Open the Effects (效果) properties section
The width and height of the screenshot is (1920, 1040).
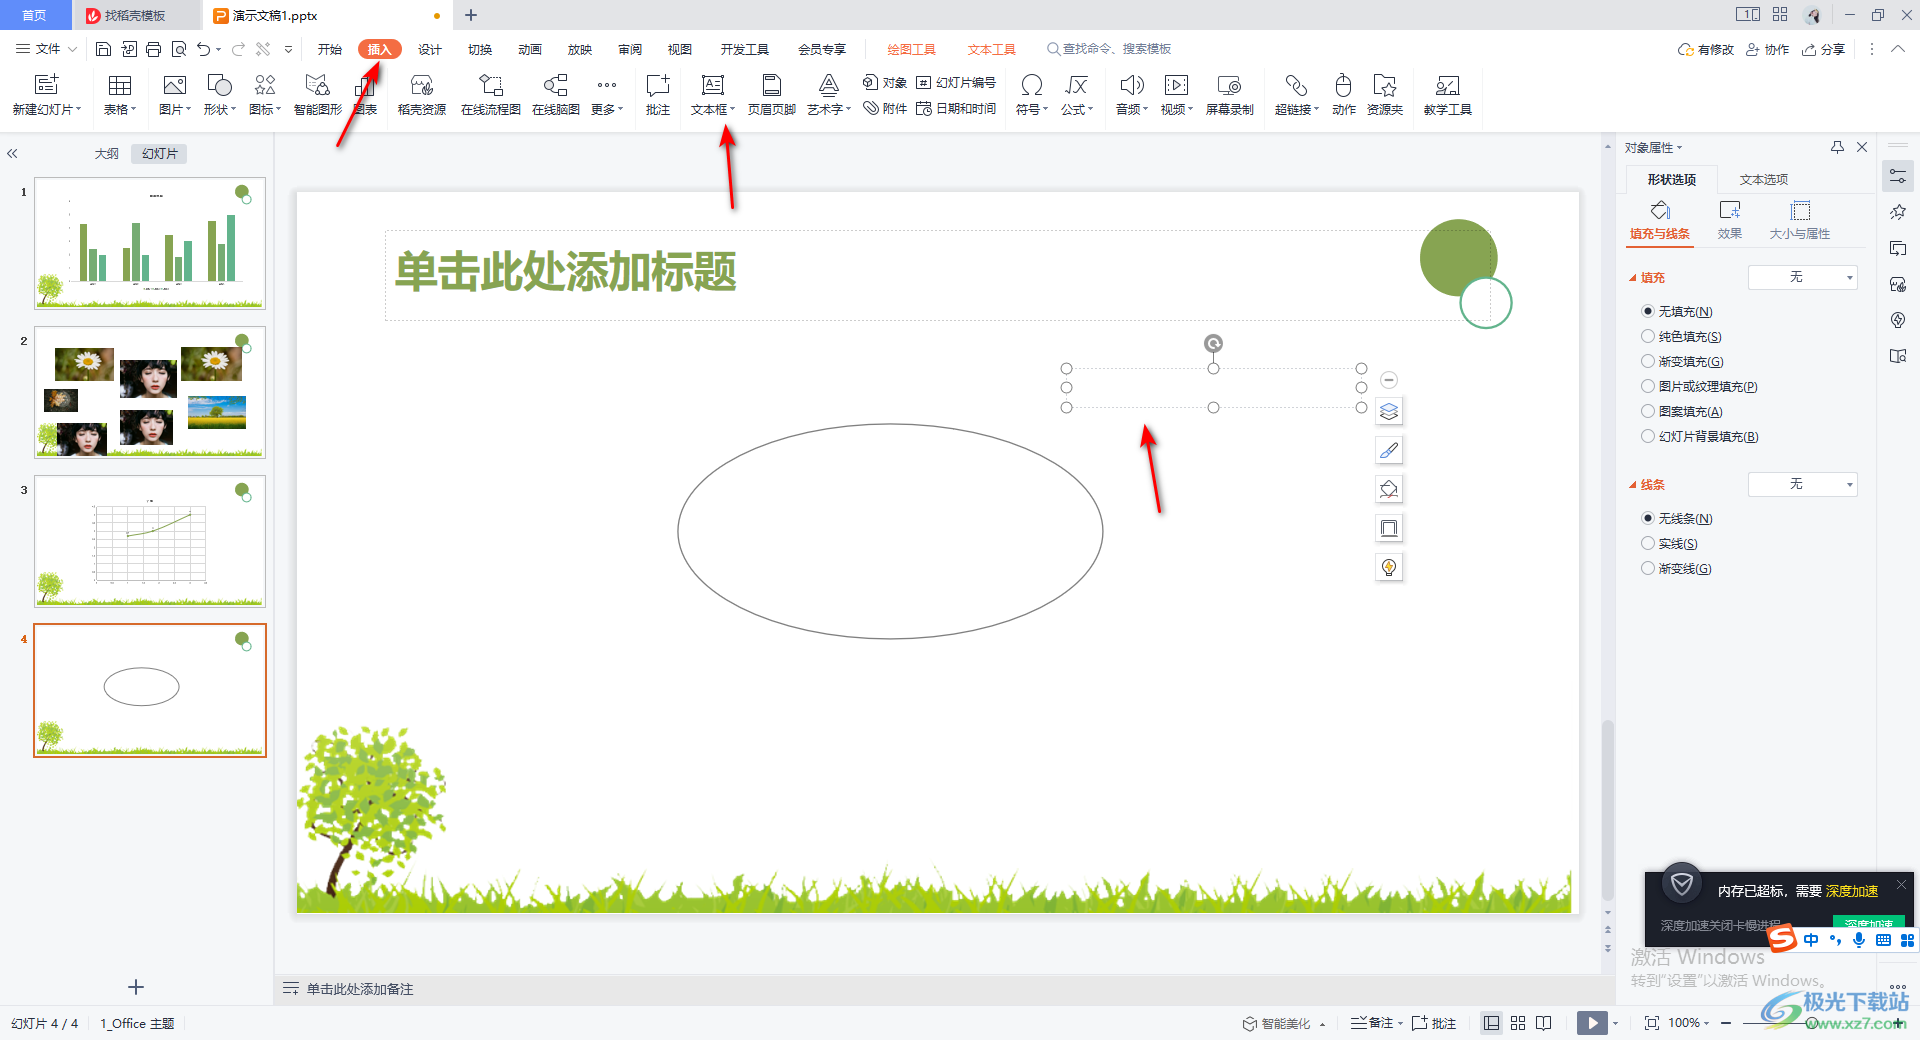pos(1730,220)
